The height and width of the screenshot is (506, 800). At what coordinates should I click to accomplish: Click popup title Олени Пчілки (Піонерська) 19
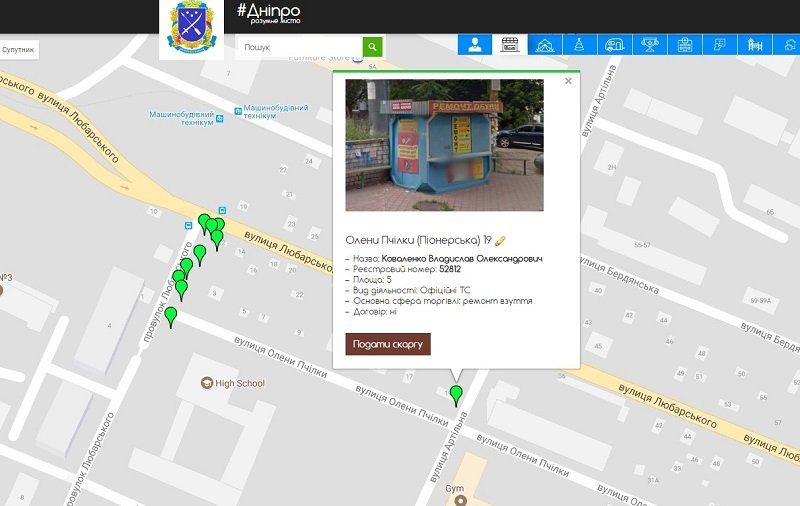[x=418, y=240]
